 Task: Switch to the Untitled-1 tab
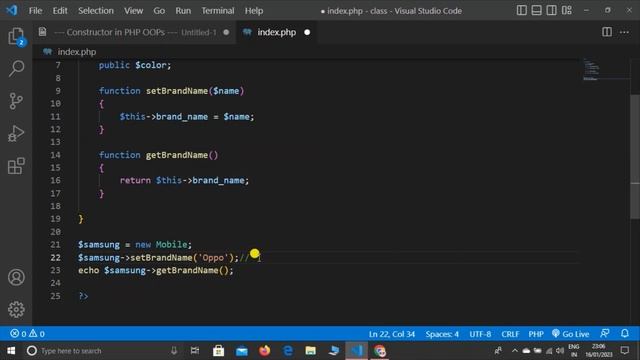pyautogui.click(x=135, y=32)
